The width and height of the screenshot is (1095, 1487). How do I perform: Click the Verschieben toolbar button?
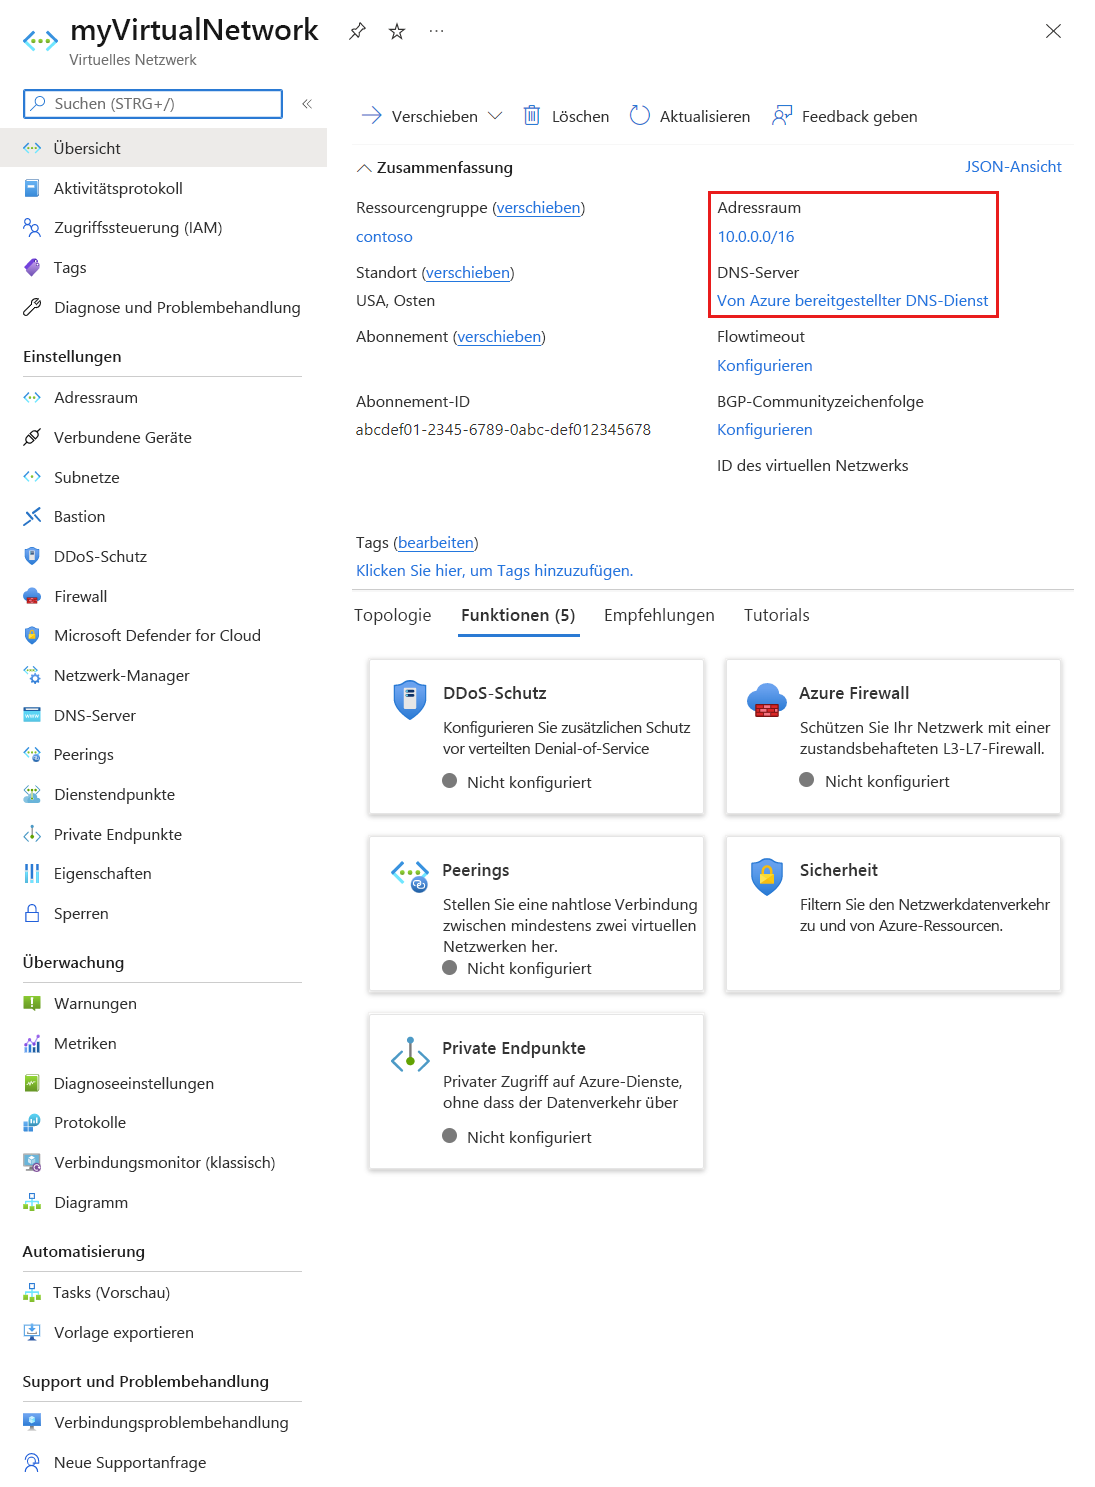[x=419, y=116]
